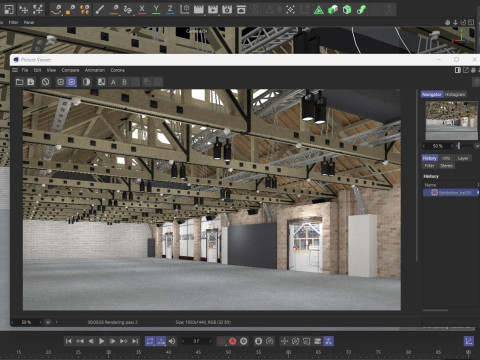Select the Stereo tab
480x360 pixels.
[446, 166]
